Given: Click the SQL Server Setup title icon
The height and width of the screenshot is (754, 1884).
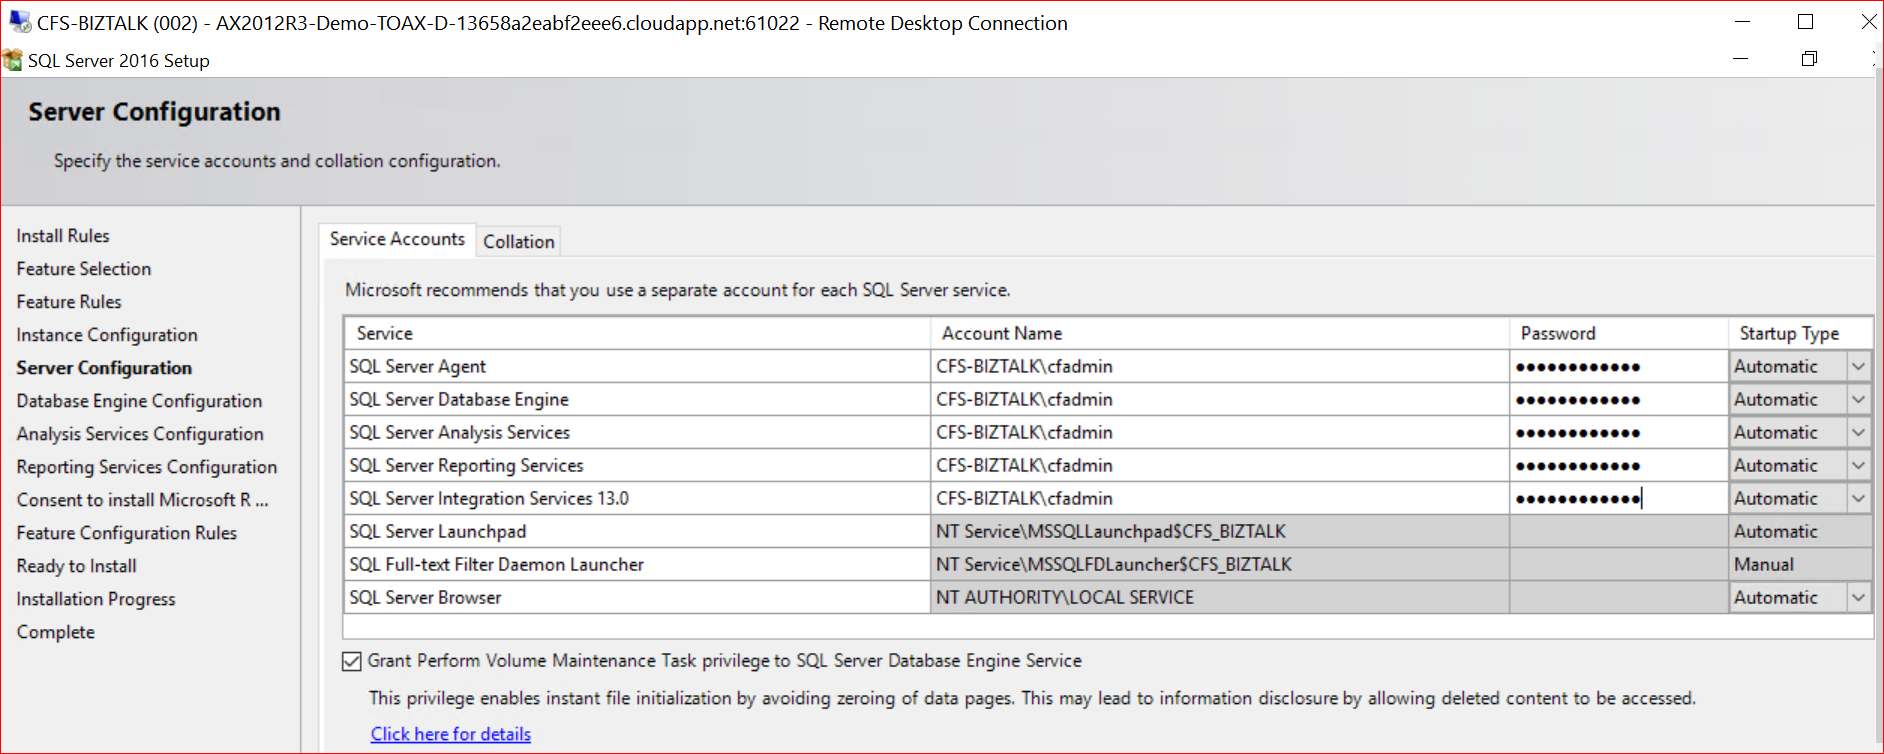Looking at the screenshot, I should 13,61.
